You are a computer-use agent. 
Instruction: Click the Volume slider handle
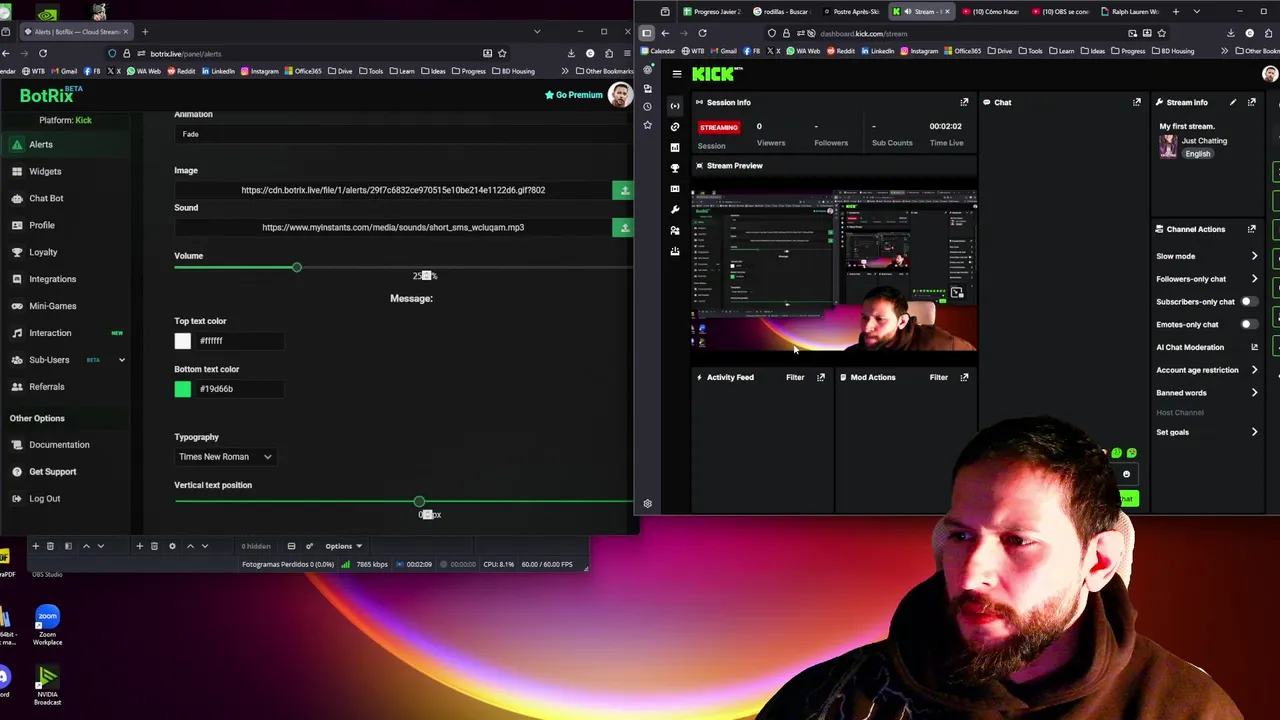[296, 268]
